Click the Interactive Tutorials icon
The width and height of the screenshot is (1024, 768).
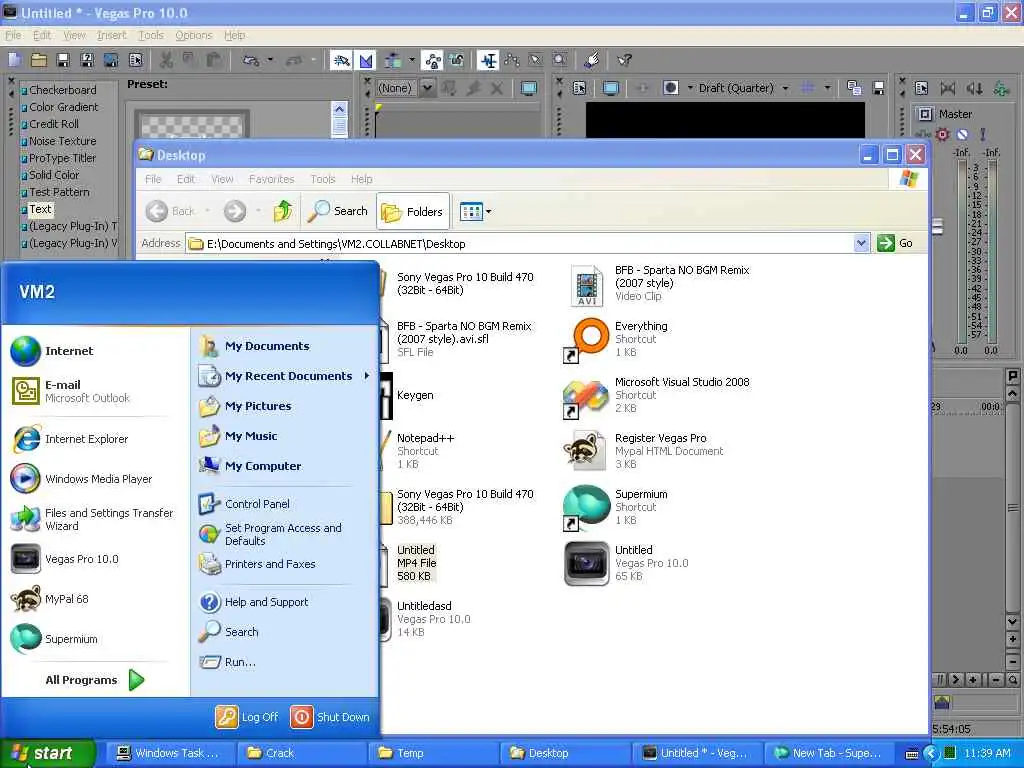tap(592, 61)
